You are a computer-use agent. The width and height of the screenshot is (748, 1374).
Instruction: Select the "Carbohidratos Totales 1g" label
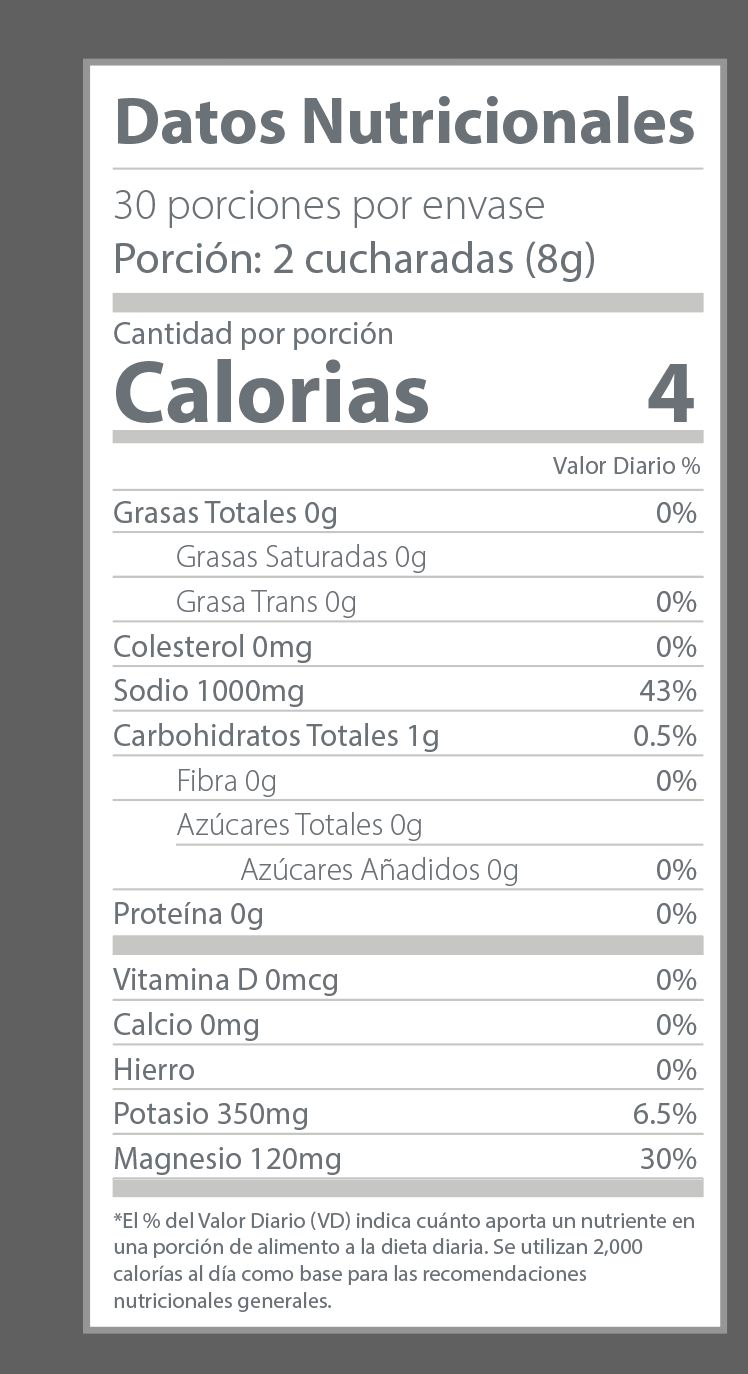pos(276,736)
